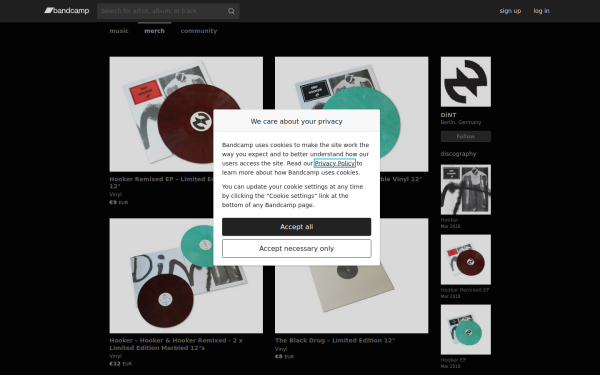Open the green marbled vinyl product image
This screenshot has width=600, height=375.
[x=352, y=114]
